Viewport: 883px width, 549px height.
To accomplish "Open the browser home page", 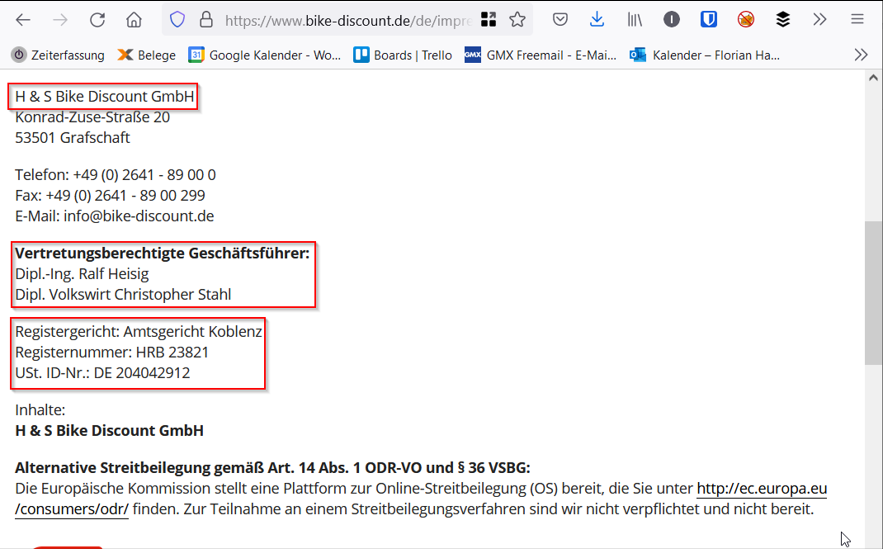I will click(x=134, y=20).
